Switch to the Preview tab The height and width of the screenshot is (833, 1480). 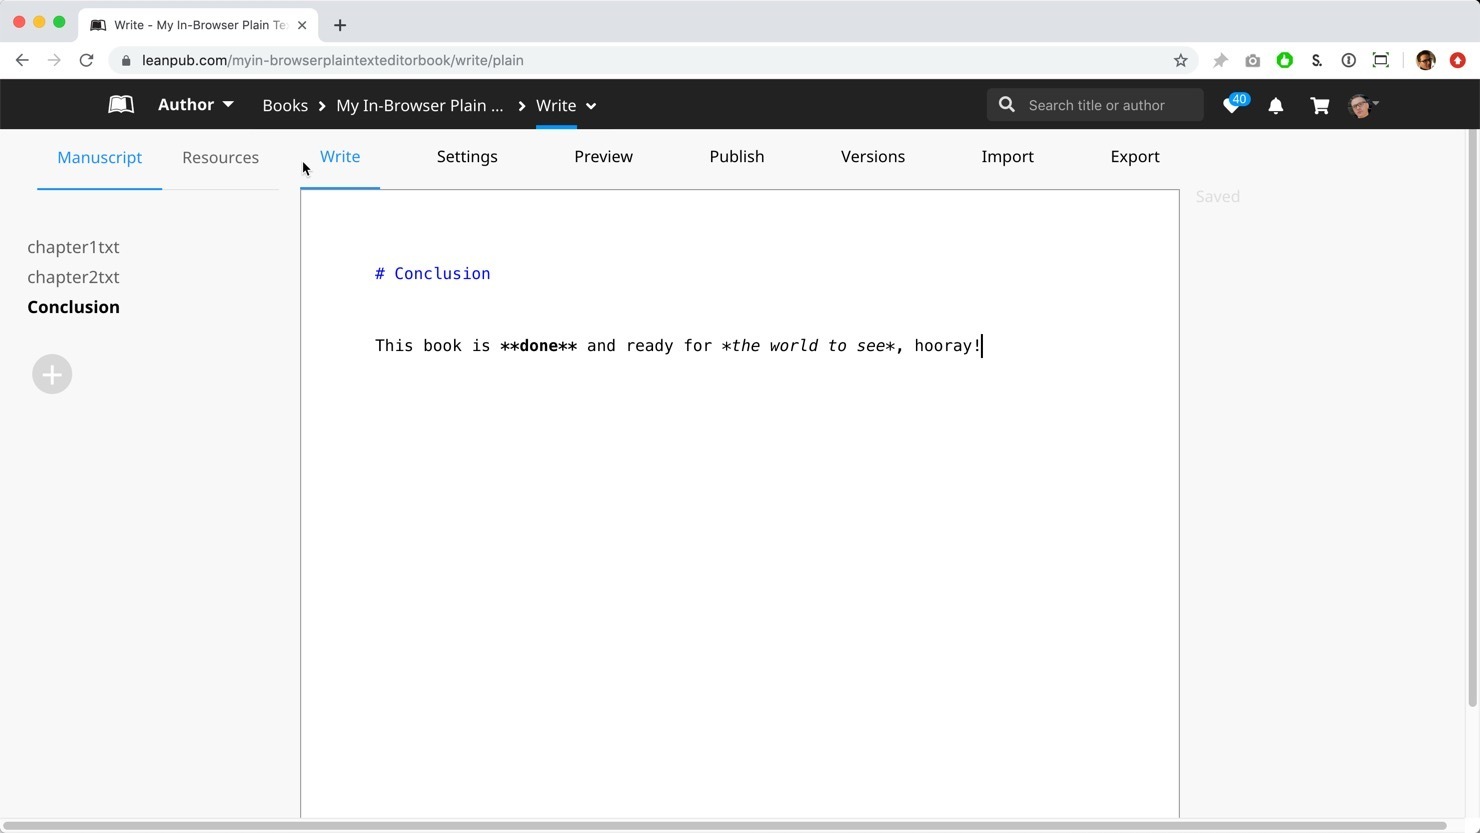point(603,156)
